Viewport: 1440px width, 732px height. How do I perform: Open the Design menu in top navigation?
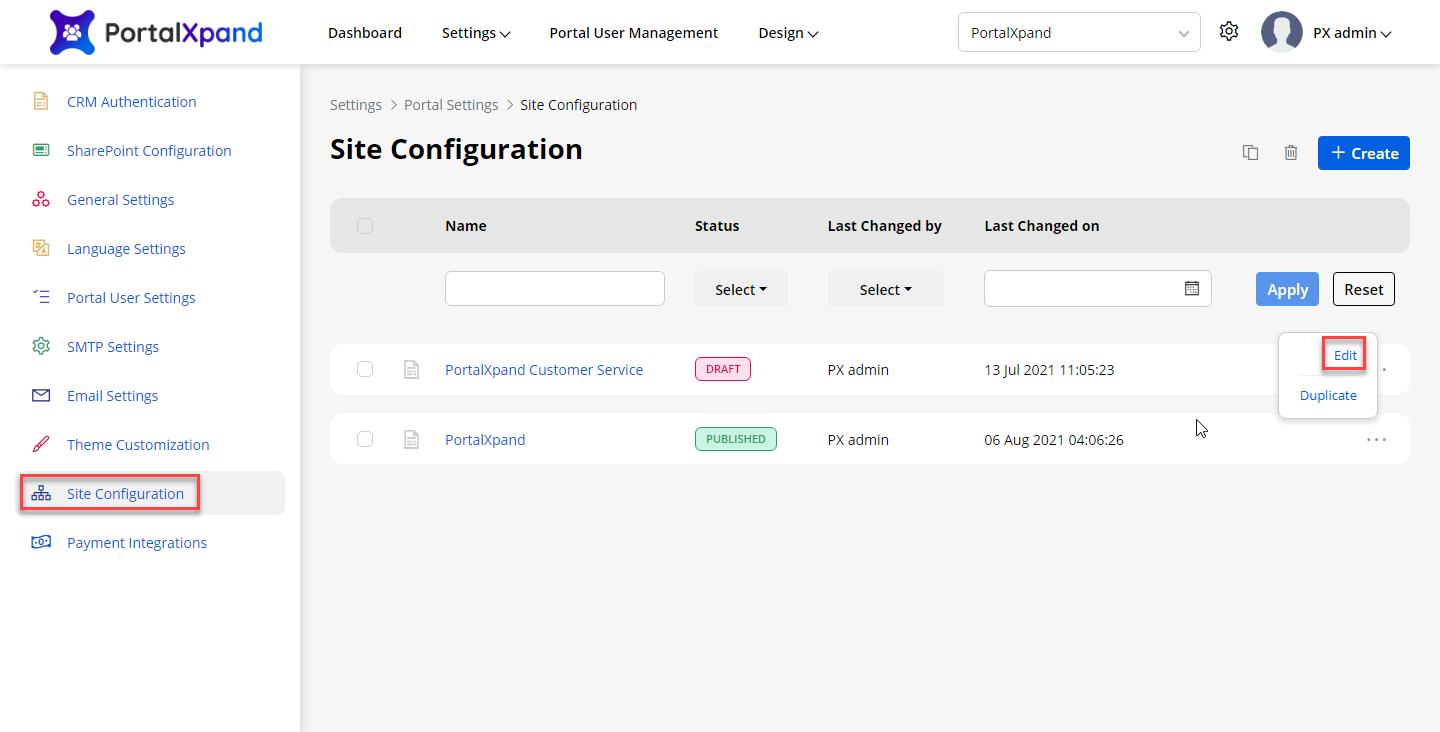click(x=788, y=33)
